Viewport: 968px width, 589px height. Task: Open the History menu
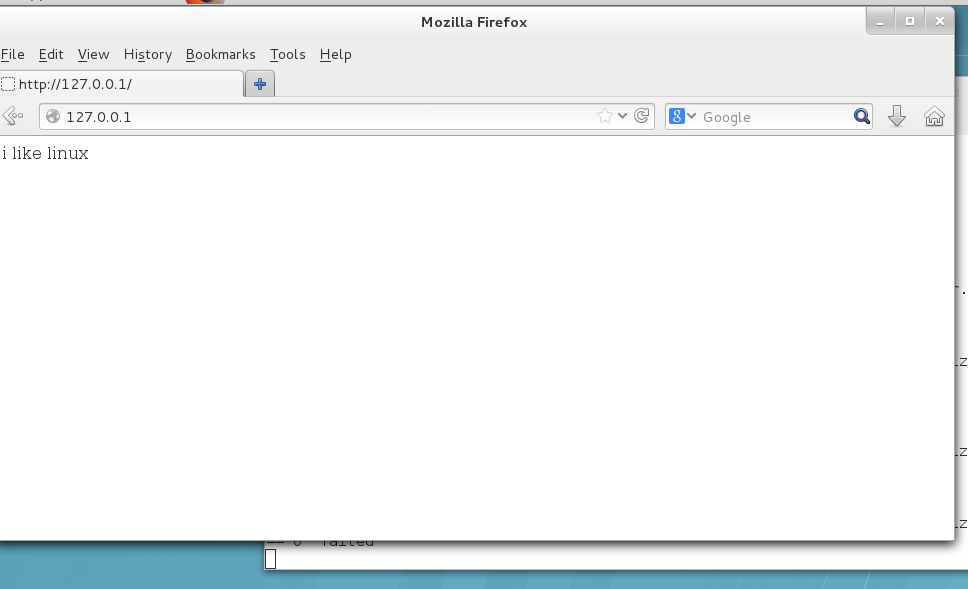click(x=148, y=55)
